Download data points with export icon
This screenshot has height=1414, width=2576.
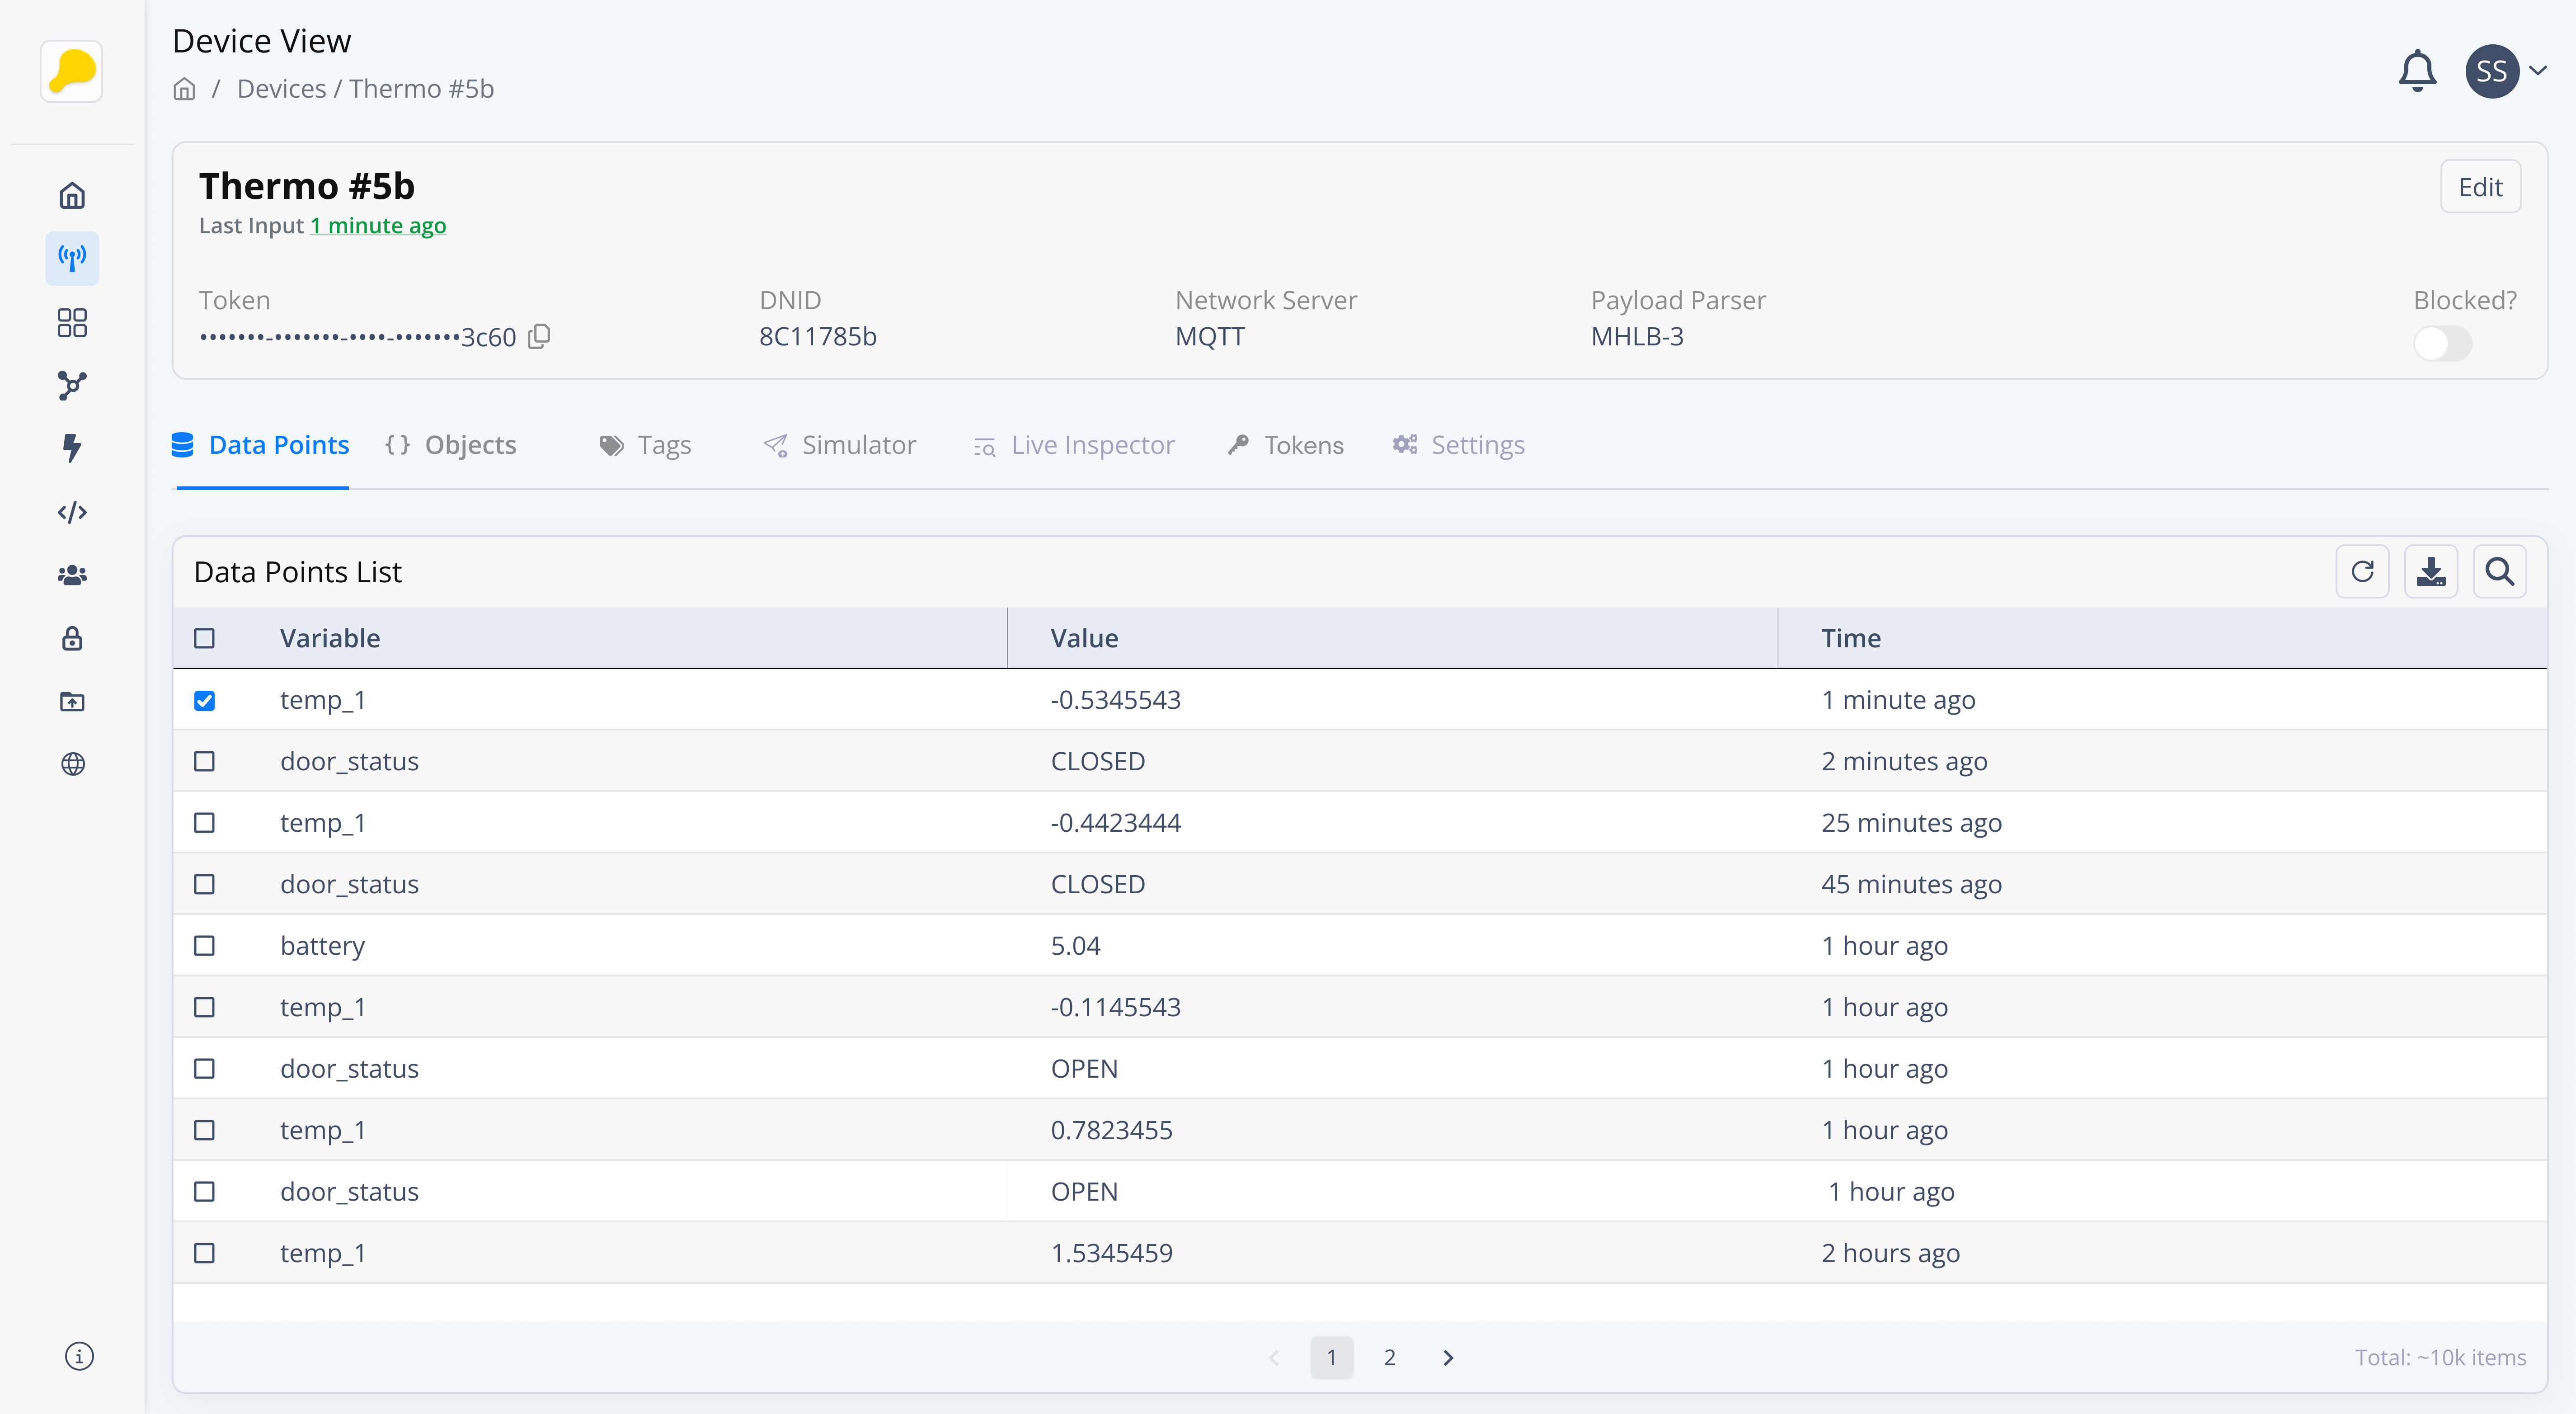(2430, 571)
